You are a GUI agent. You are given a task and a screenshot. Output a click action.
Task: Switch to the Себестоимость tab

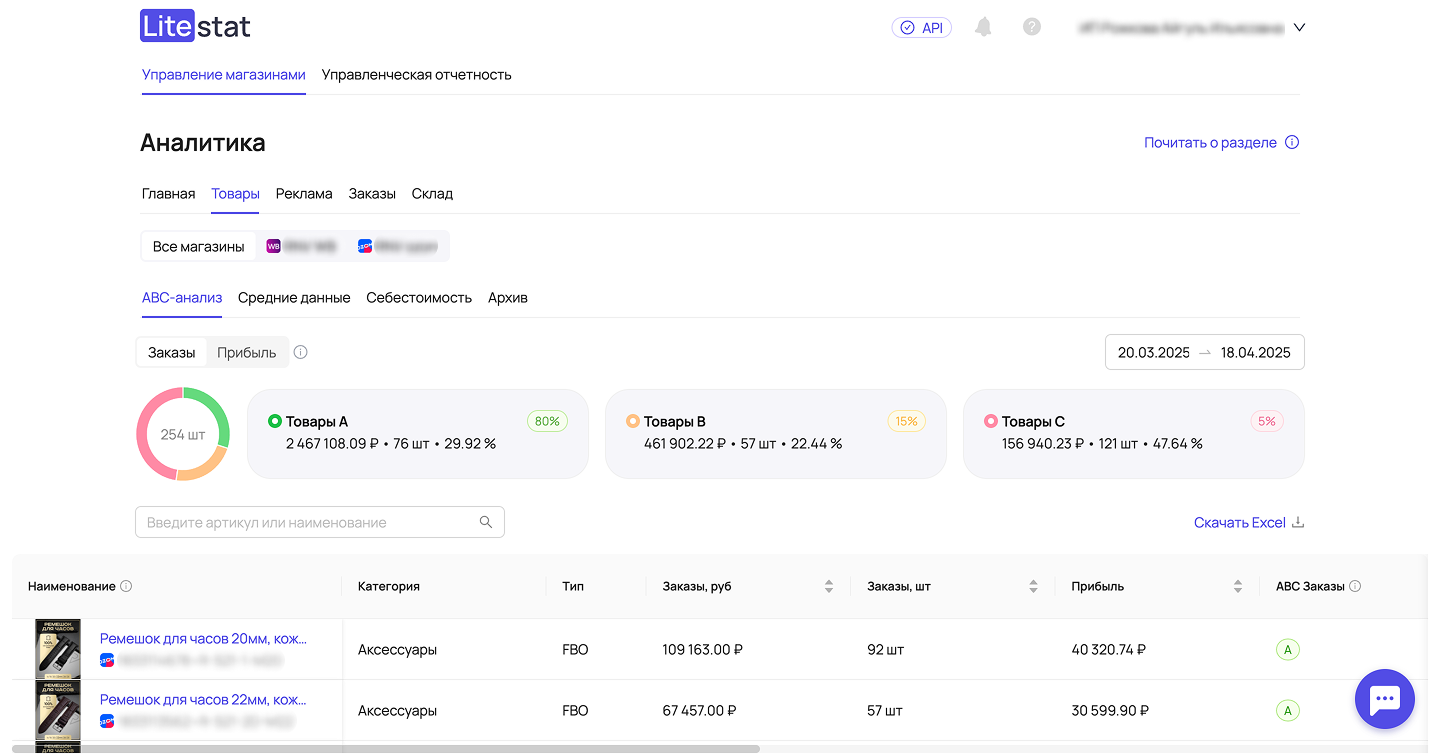pyautogui.click(x=418, y=297)
